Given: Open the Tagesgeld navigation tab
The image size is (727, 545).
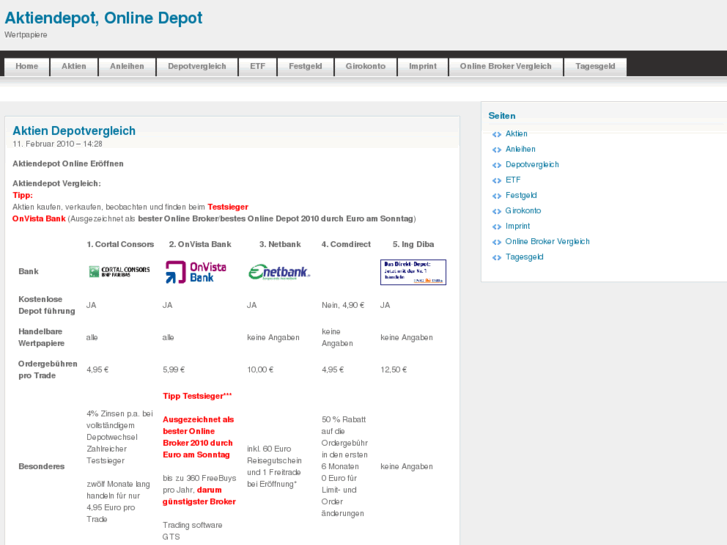Looking at the screenshot, I should coord(595,66).
